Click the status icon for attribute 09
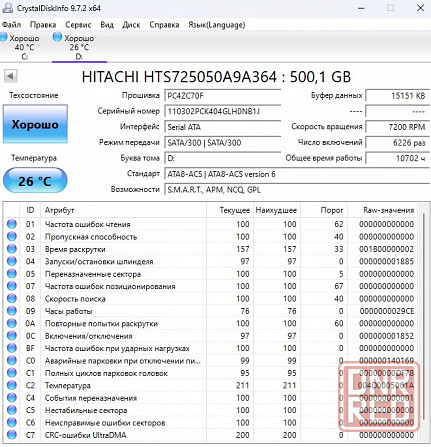Image resolution: width=431 pixels, height=447 pixels. (12, 311)
